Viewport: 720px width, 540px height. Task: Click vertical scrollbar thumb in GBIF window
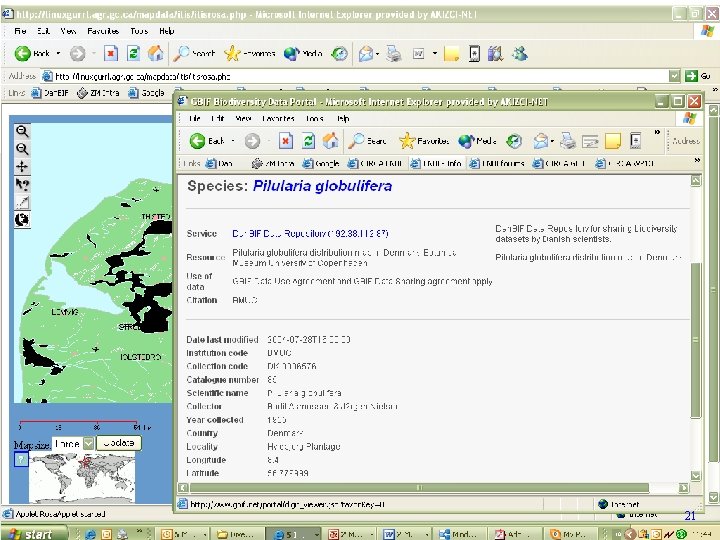[x=696, y=340]
